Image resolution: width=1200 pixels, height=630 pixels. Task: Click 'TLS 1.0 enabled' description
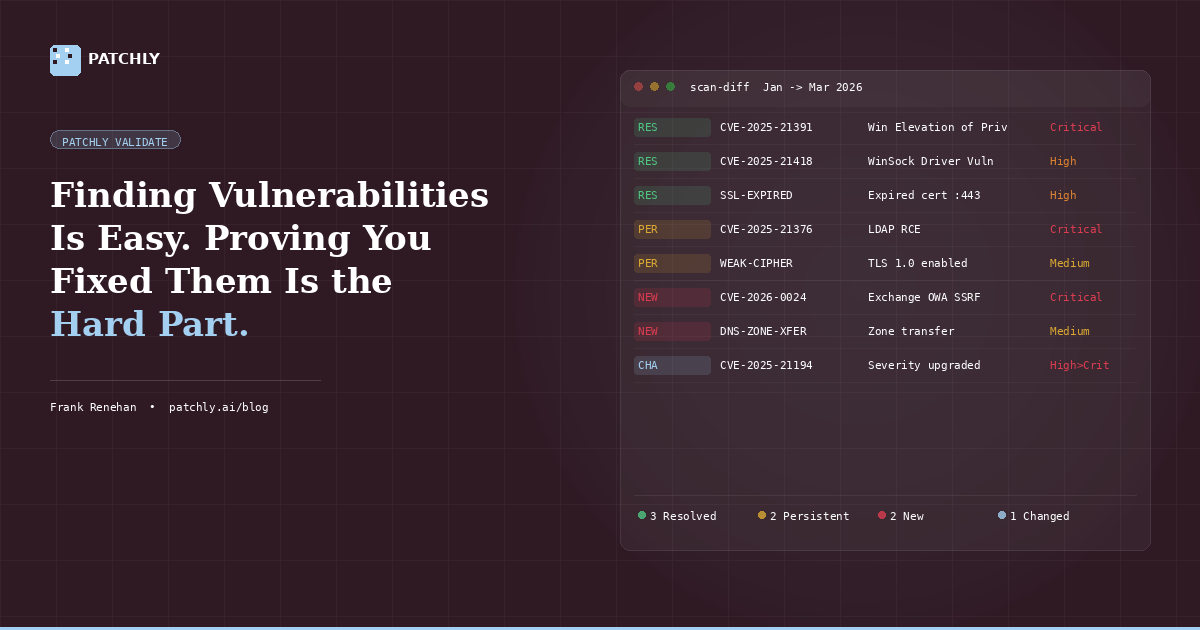(x=918, y=263)
